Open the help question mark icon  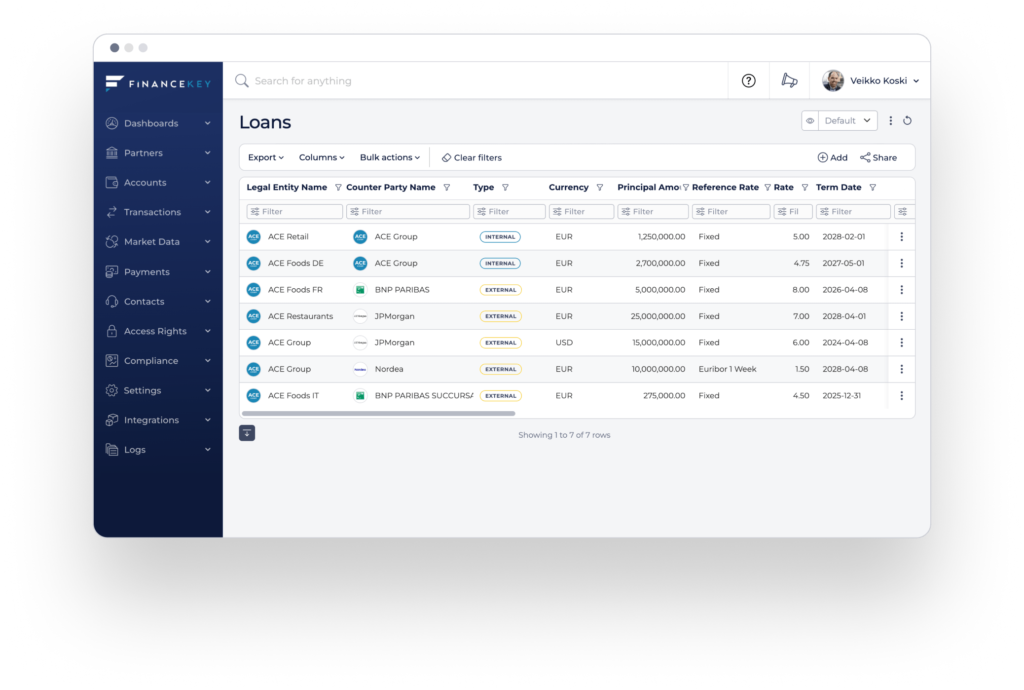(x=748, y=80)
